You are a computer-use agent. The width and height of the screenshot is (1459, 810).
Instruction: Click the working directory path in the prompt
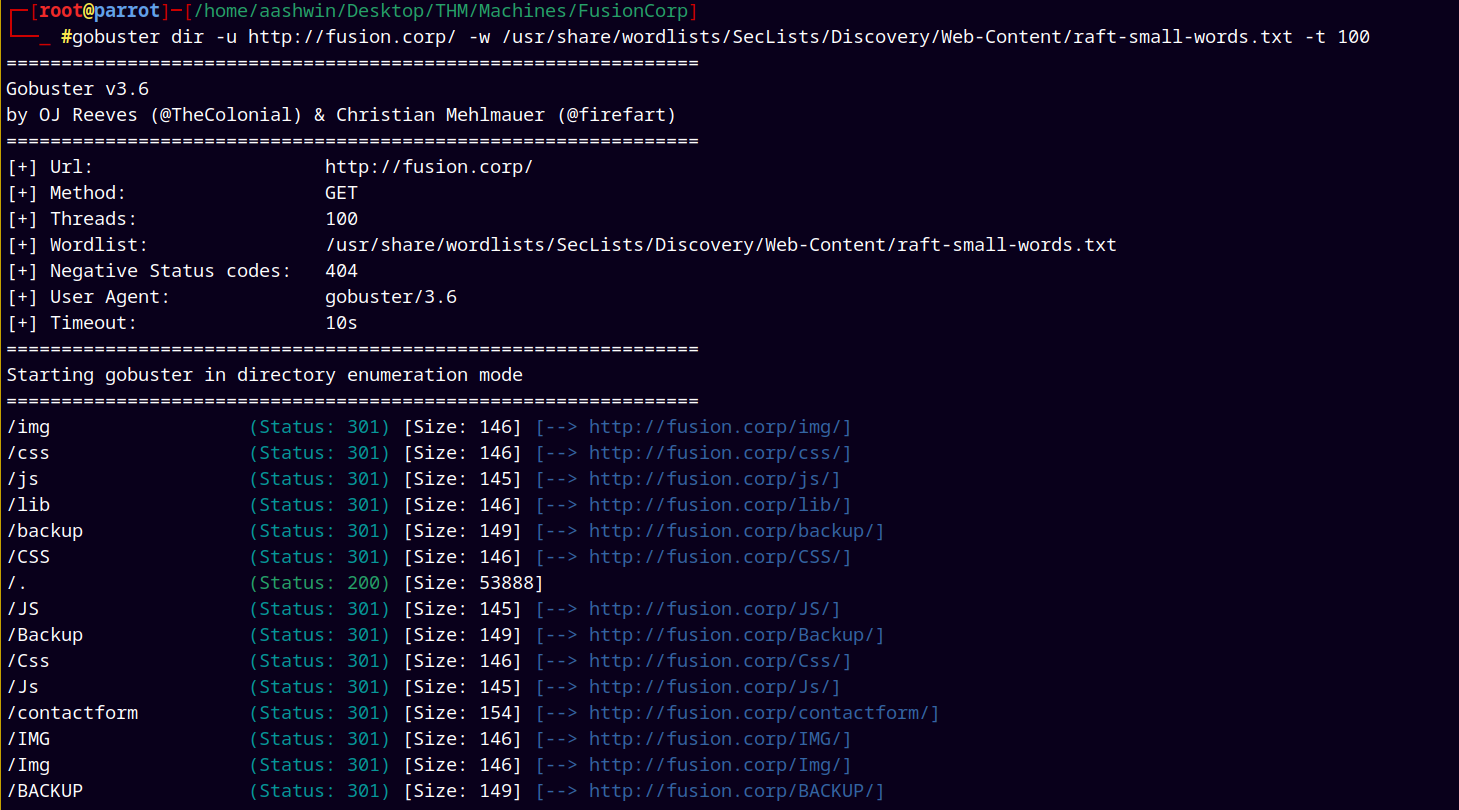click(x=440, y=11)
